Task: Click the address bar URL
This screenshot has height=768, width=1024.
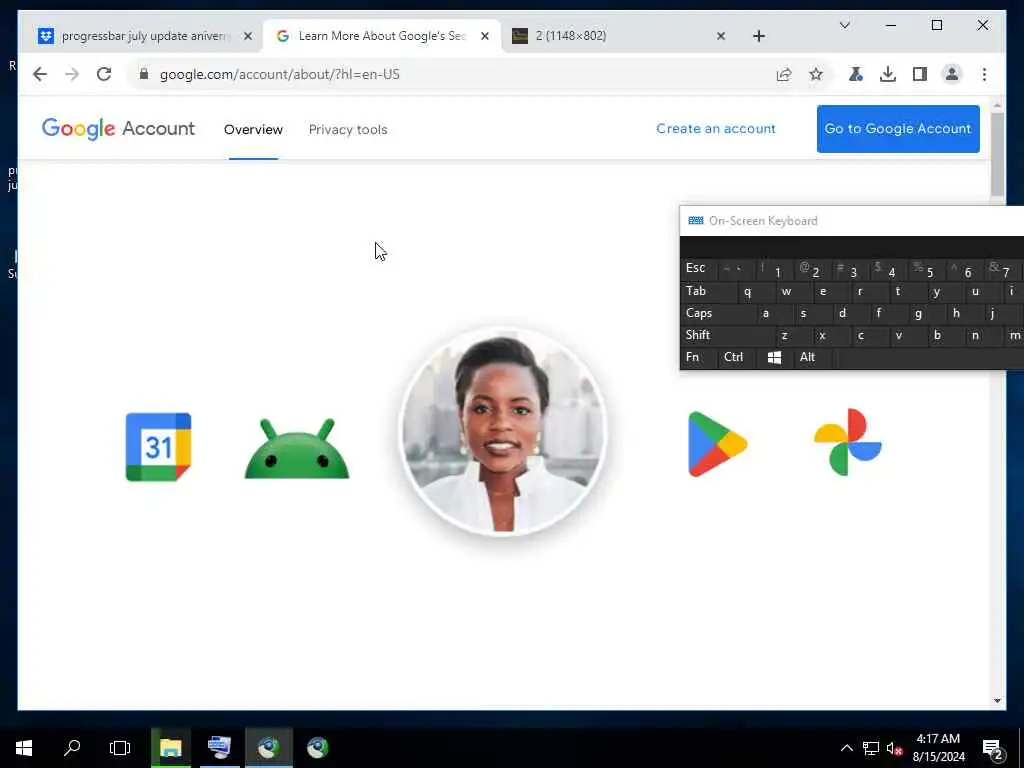Action: 280,74
